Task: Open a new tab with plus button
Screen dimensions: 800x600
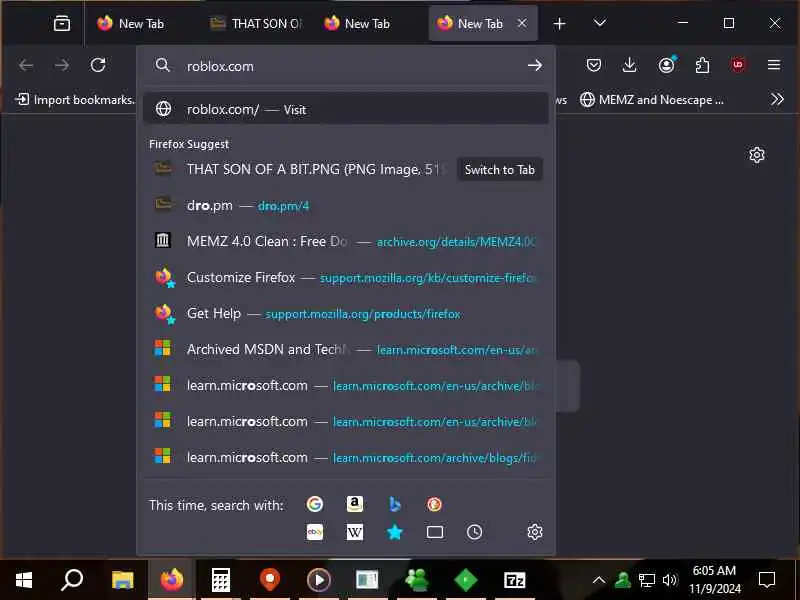Action: pos(559,23)
